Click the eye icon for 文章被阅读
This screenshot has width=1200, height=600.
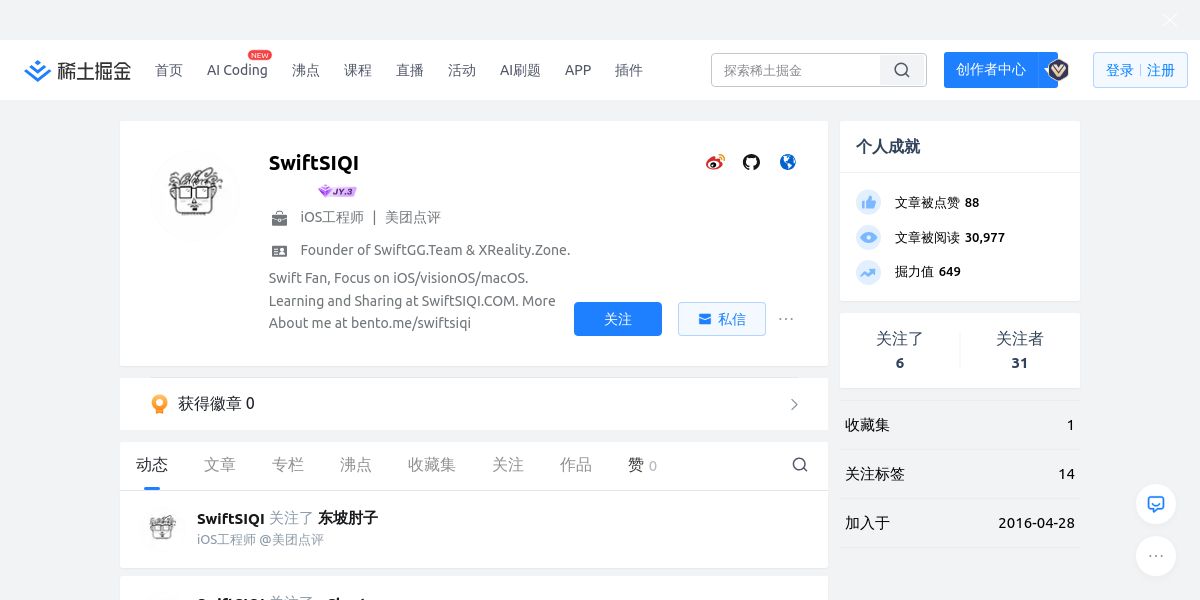click(x=868, y=238)
